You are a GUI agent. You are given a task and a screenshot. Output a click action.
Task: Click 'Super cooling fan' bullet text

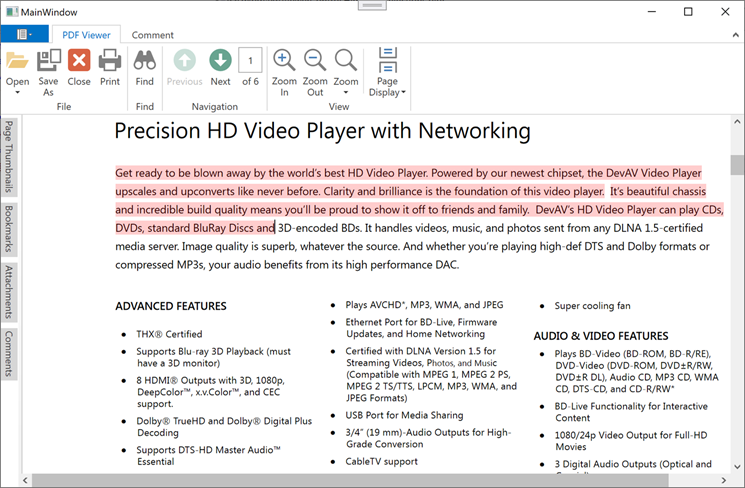(x=592, y=306)
